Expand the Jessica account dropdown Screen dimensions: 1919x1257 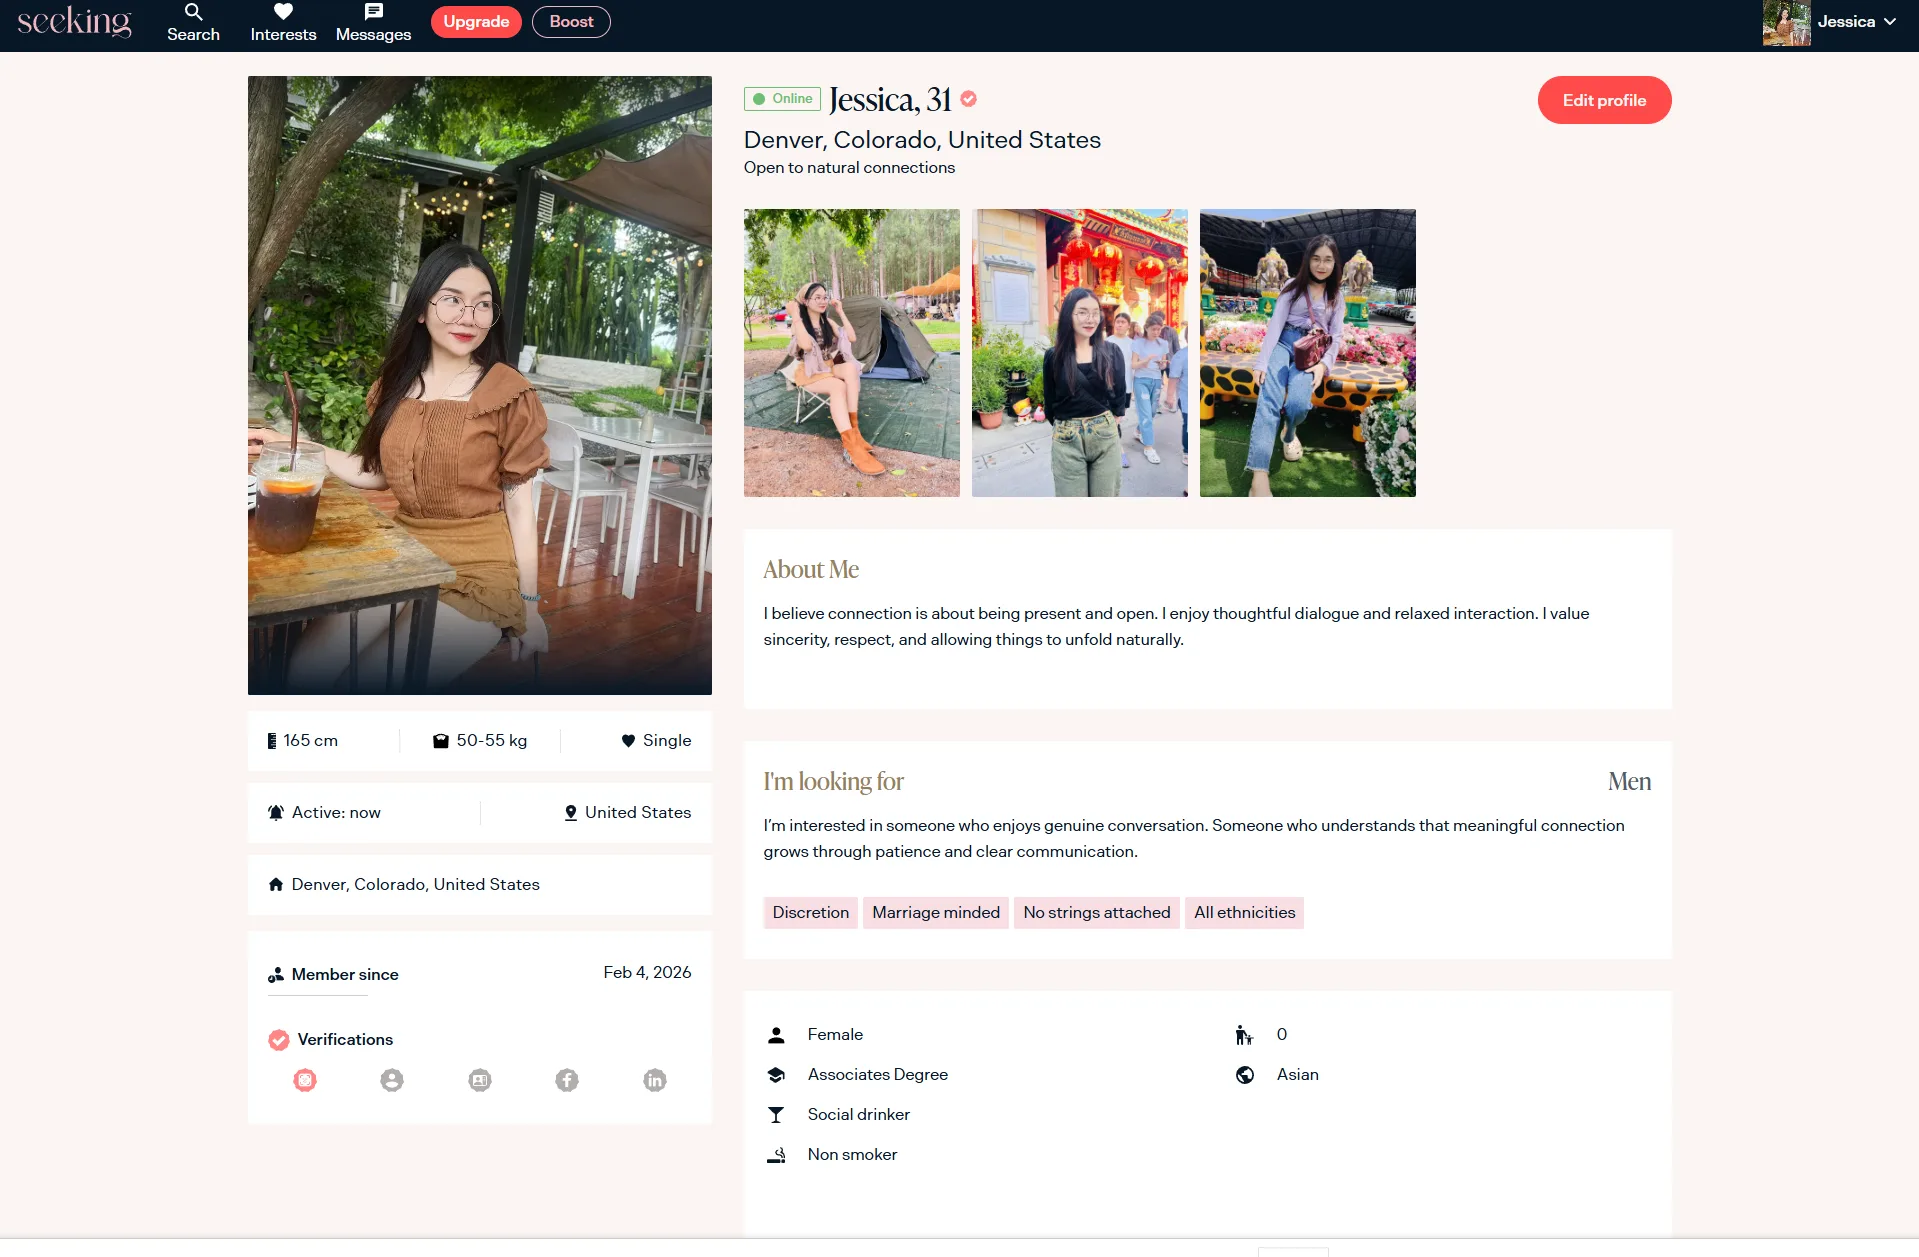pos(1889,22)
